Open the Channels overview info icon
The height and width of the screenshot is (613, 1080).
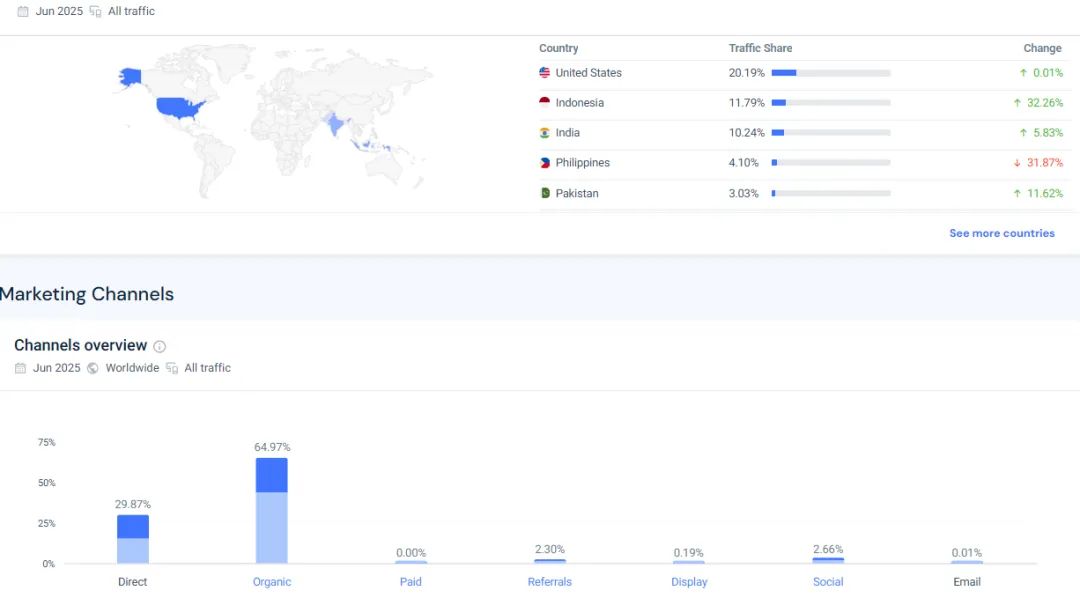pos(159,346)
